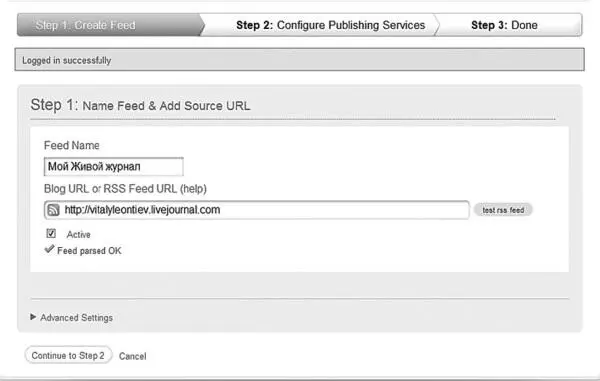Screen dimensions: 600x381
Task: Switch to Step 3: Done tab
Action: [504, 25]
